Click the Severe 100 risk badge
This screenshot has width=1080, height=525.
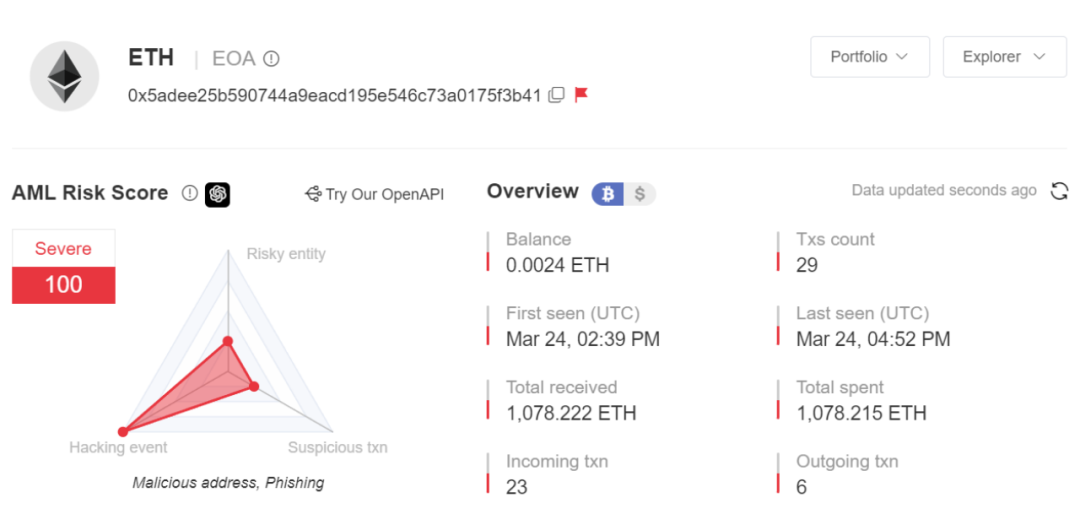(63, 267)
